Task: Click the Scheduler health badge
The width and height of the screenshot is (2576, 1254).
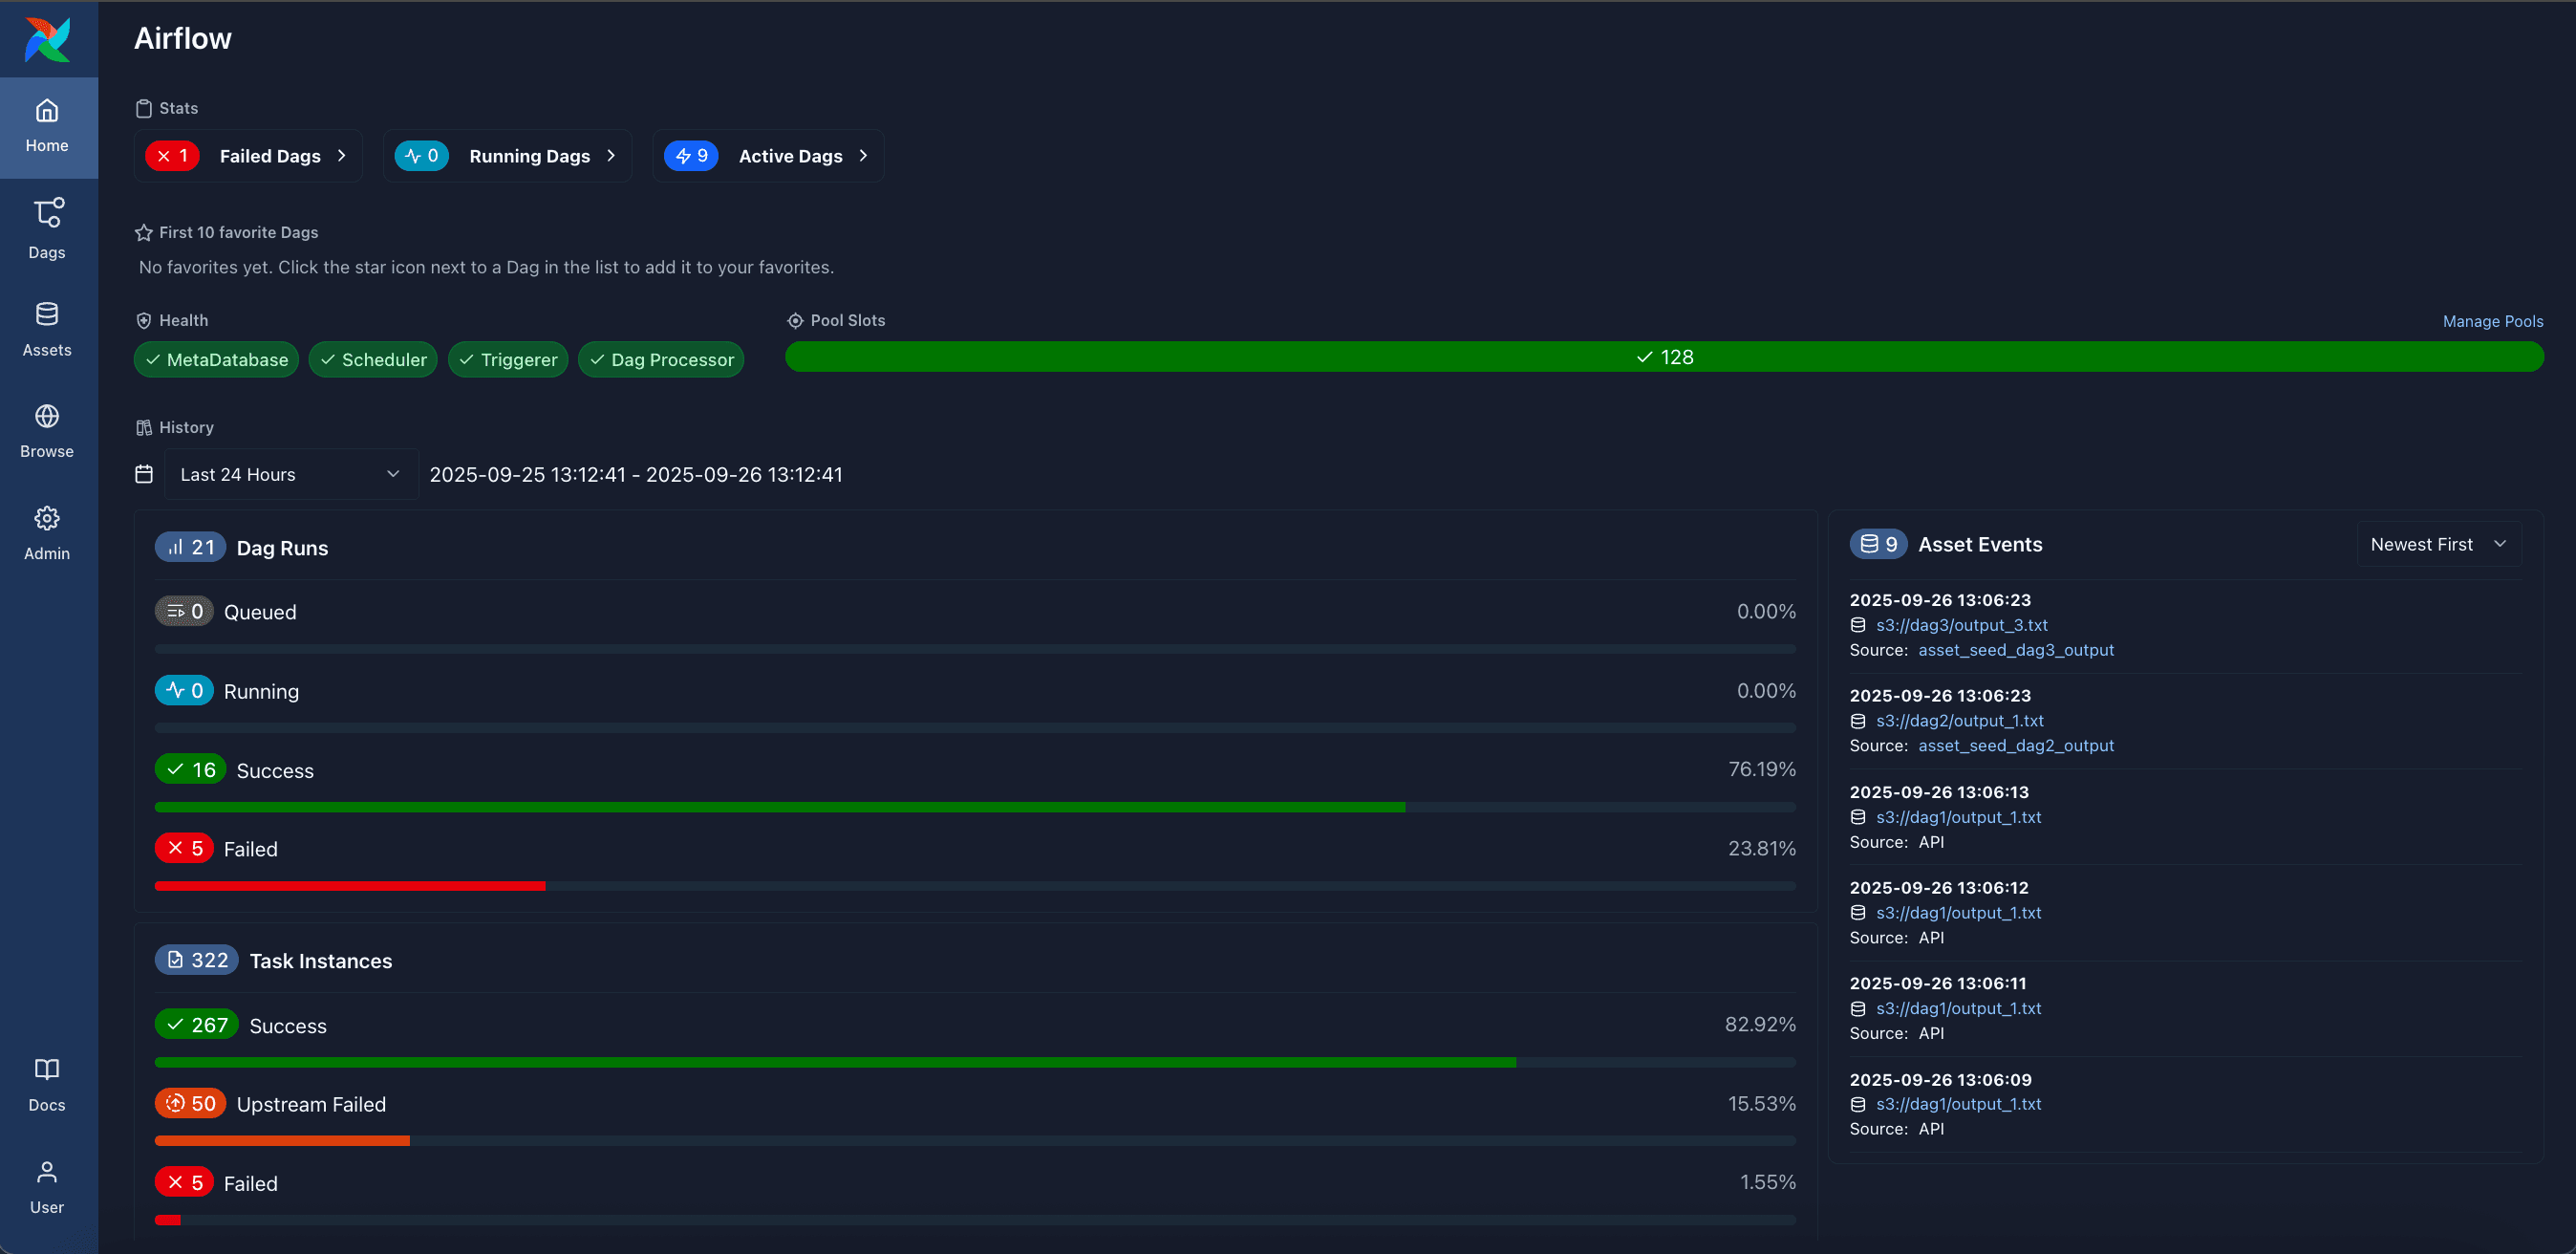Action: coord(373,359)
